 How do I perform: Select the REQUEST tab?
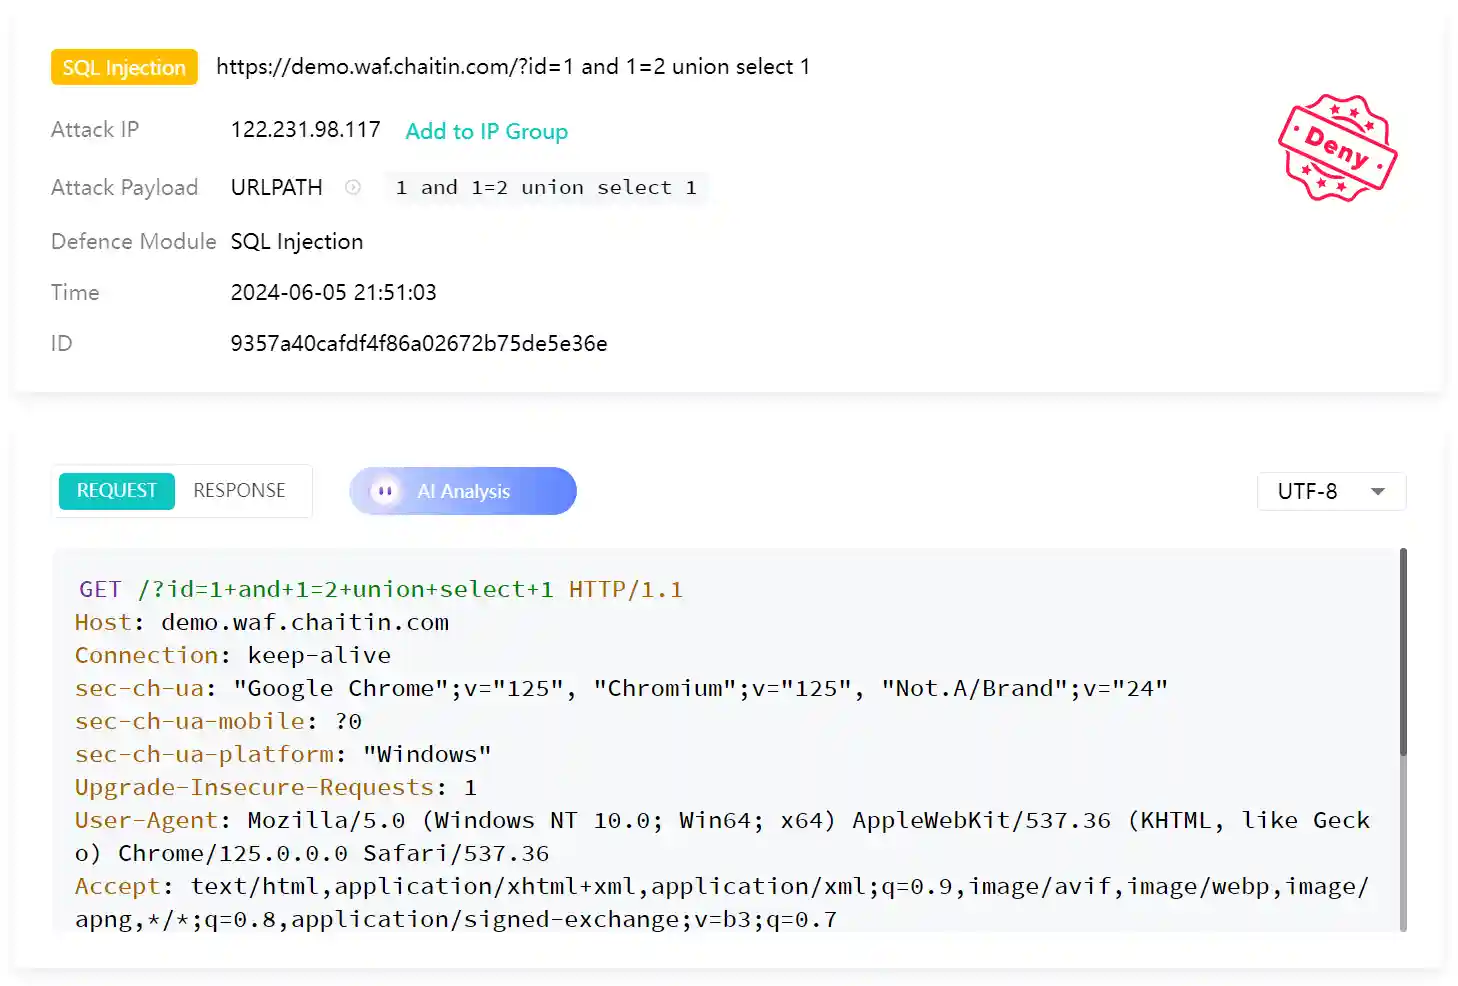tap(117, 491)
